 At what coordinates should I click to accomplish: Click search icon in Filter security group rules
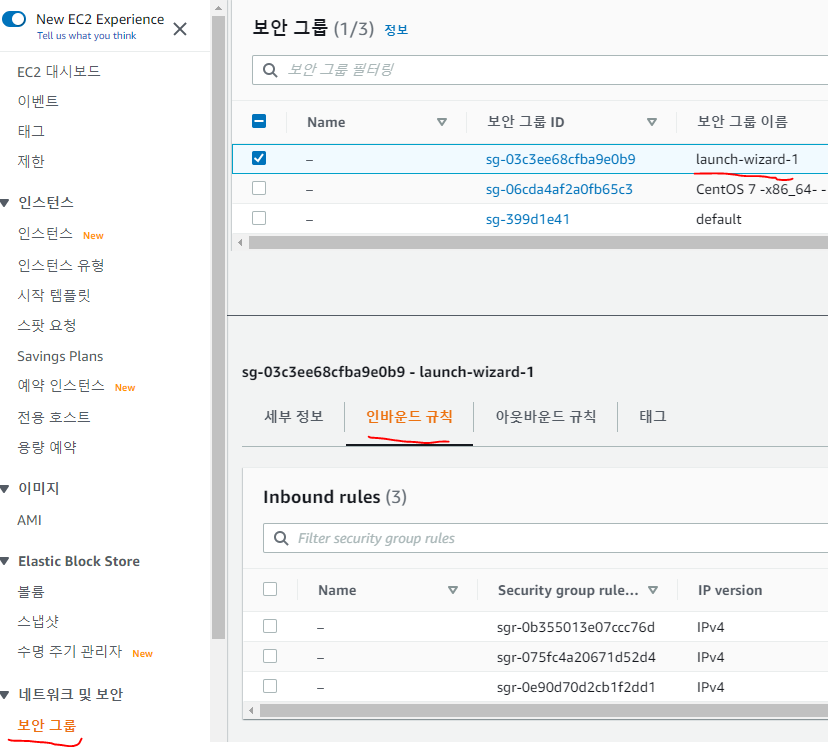(281, 538)
